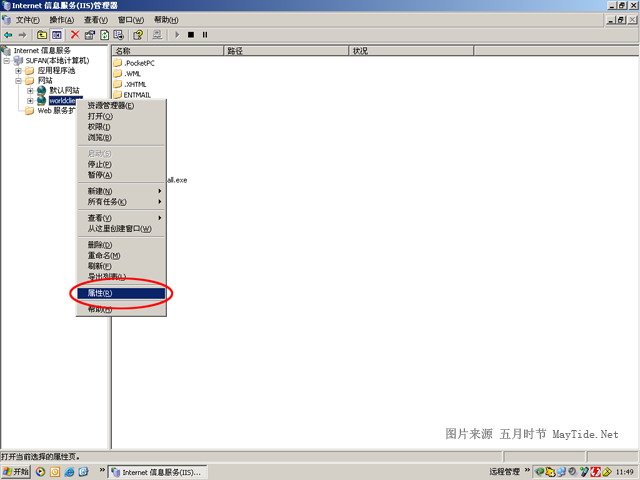Click the red Delete icon in toolbar
The height and width of the screenshot is (480, 640).
[x=74, y=34]
